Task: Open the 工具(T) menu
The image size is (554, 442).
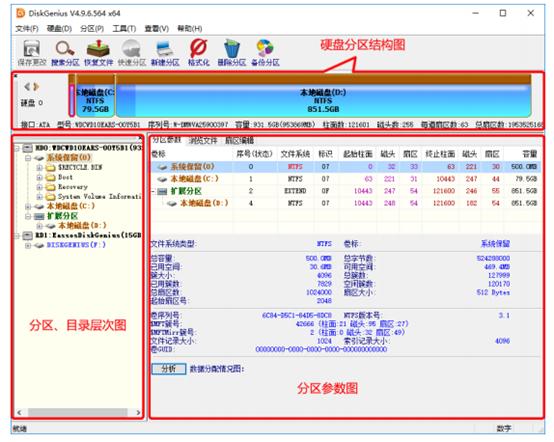Action: [124, 29]
